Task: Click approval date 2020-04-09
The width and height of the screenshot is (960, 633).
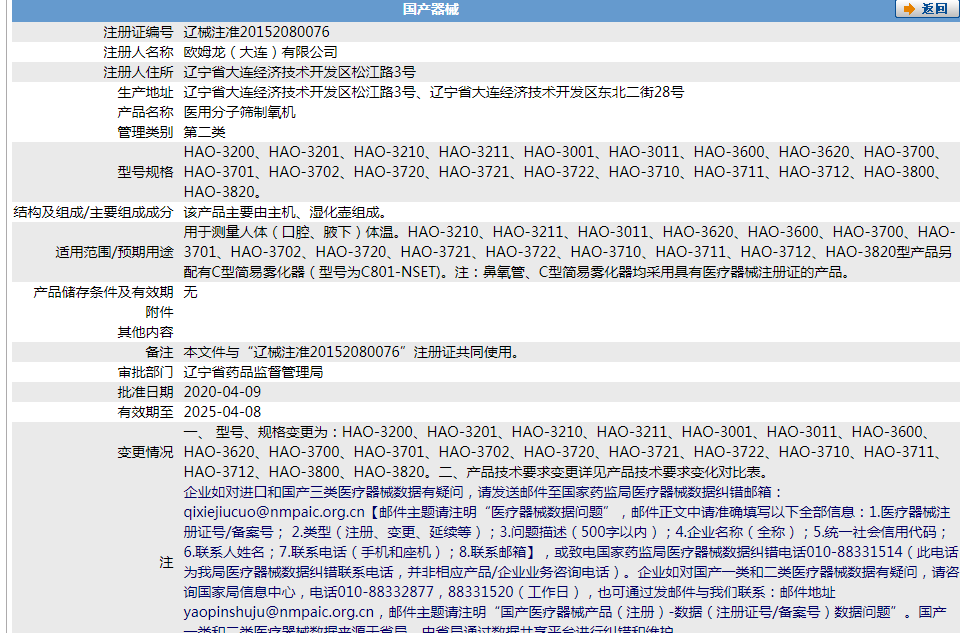Action: coord(222,392)
